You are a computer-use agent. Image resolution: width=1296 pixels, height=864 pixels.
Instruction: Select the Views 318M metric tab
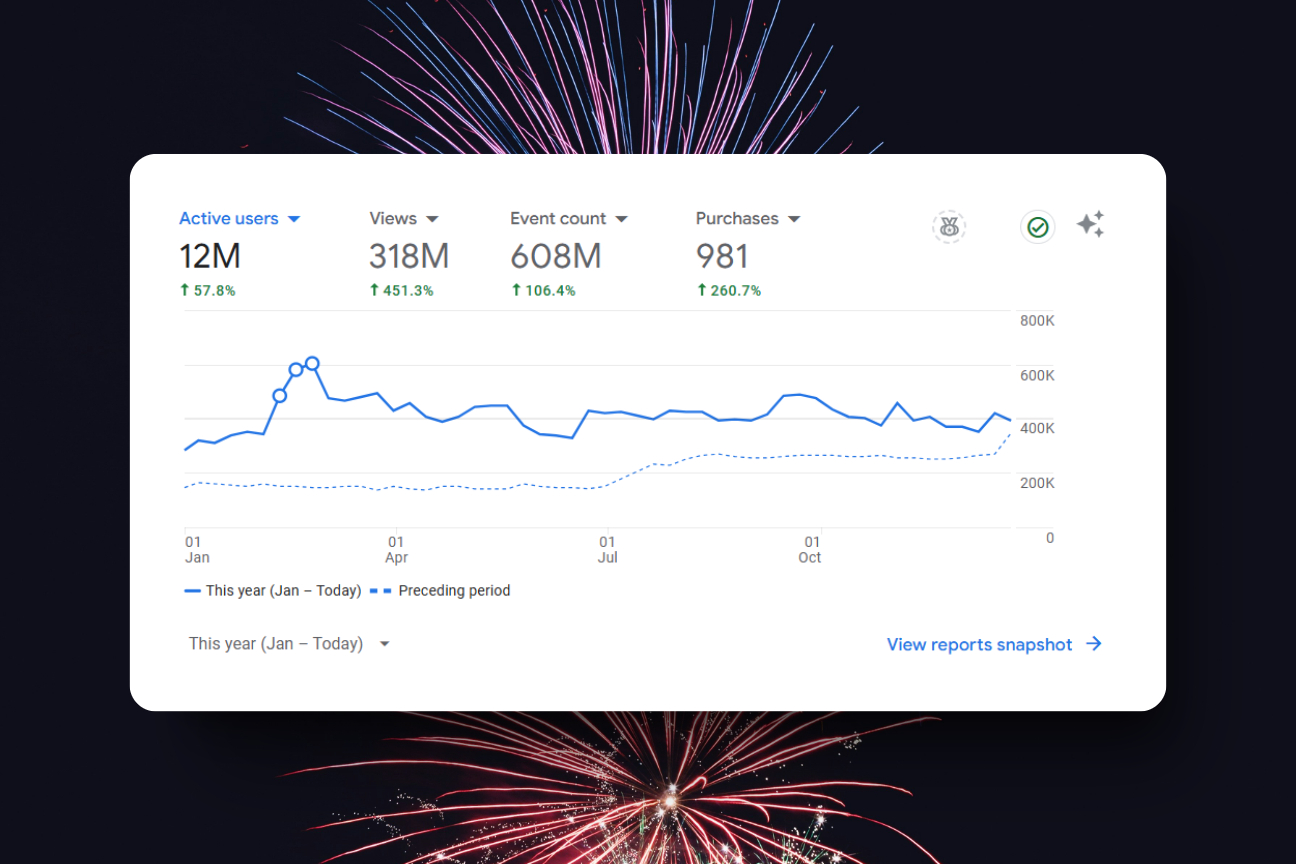[408, 256]
